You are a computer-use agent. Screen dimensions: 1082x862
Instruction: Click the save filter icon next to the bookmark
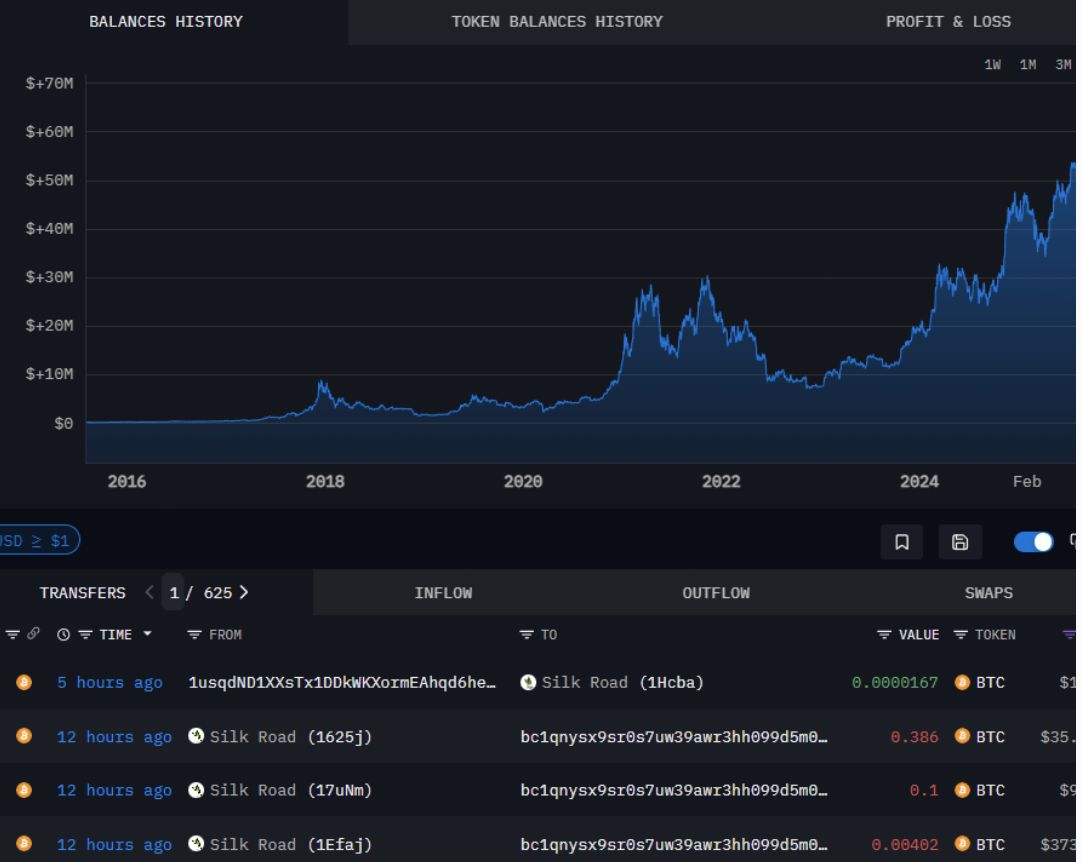tap(960, 541)
